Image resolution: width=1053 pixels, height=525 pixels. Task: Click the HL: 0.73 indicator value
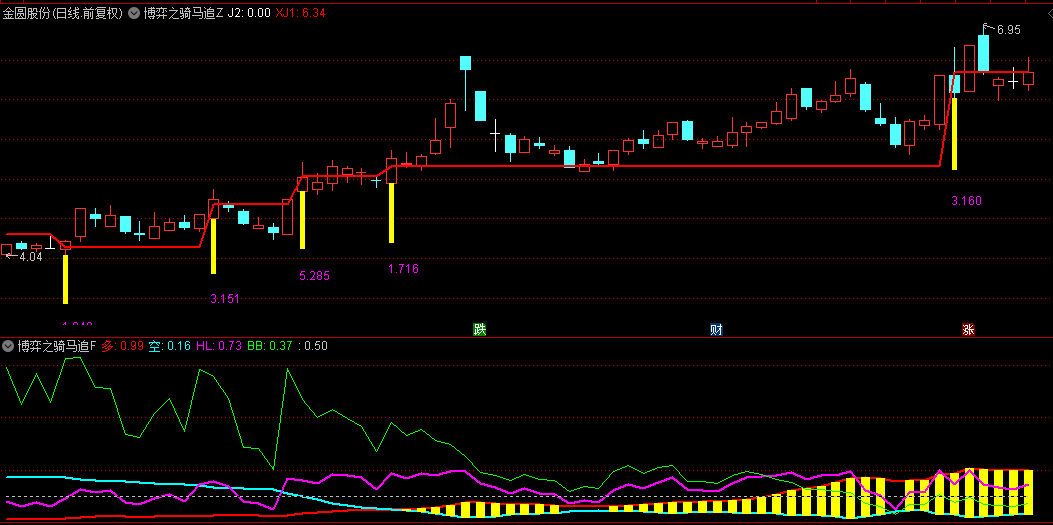(x=220, y=346)
